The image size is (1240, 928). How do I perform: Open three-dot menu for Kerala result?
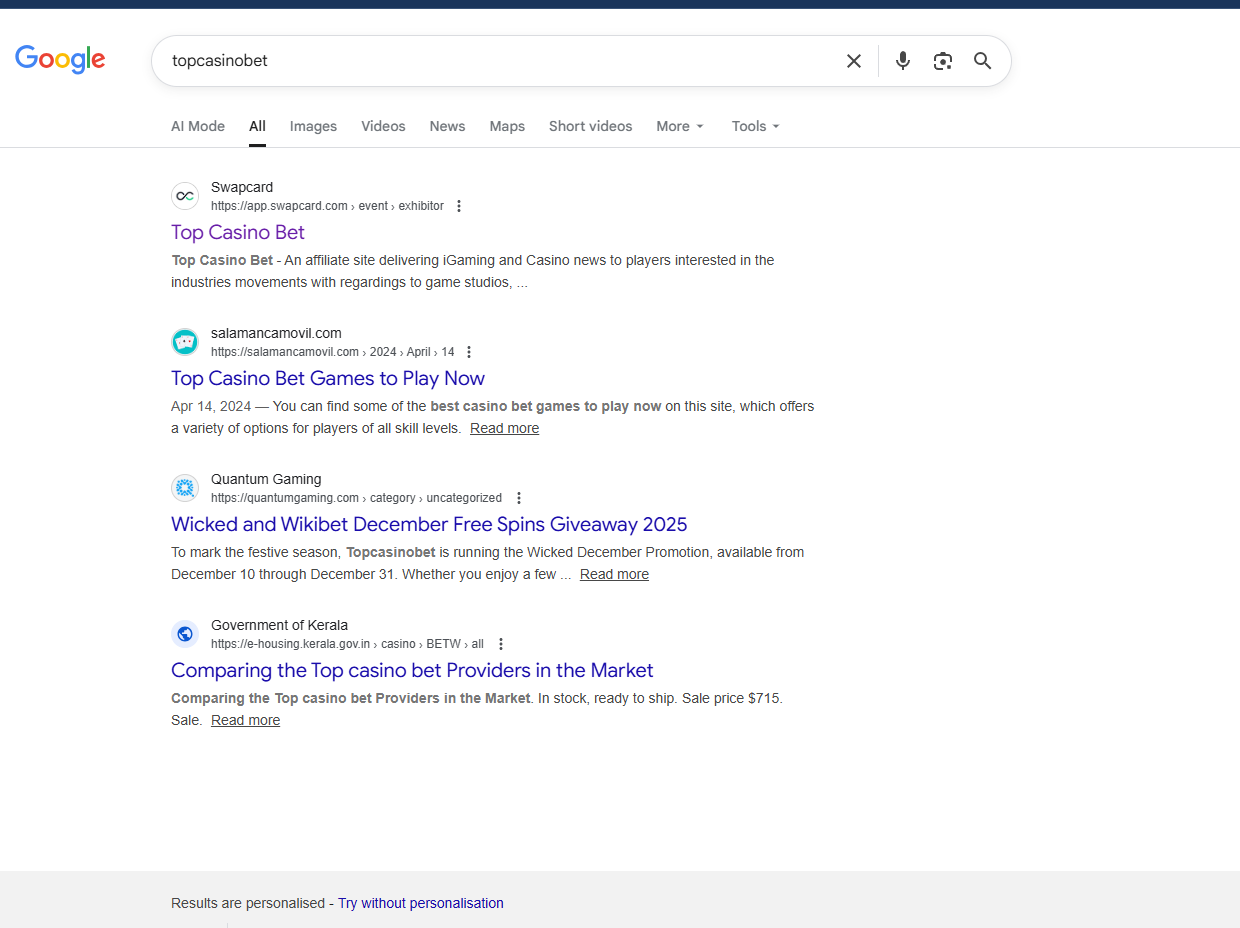pyautogui.click(x=501, y=644)
